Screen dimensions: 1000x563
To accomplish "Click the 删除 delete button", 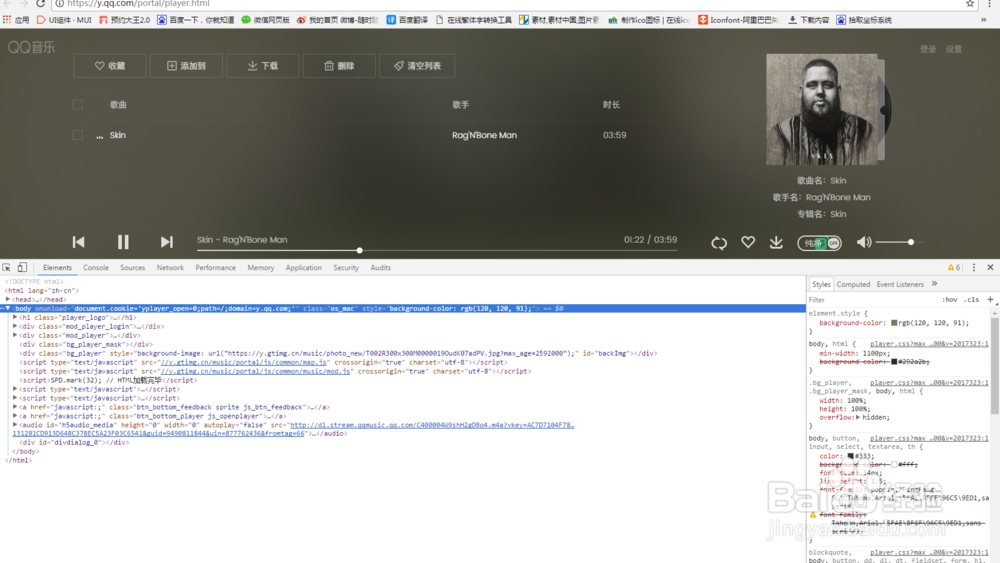I will tap(339, 66).
